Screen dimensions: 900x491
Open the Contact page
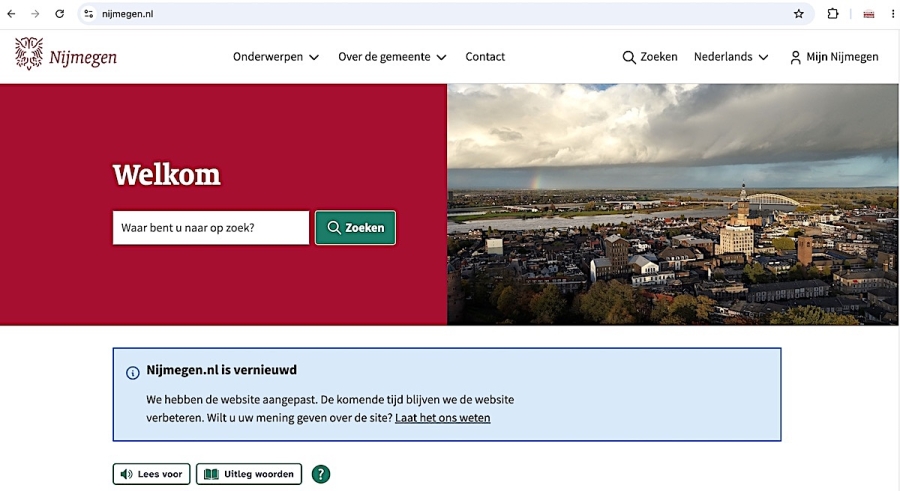(485, 57)
